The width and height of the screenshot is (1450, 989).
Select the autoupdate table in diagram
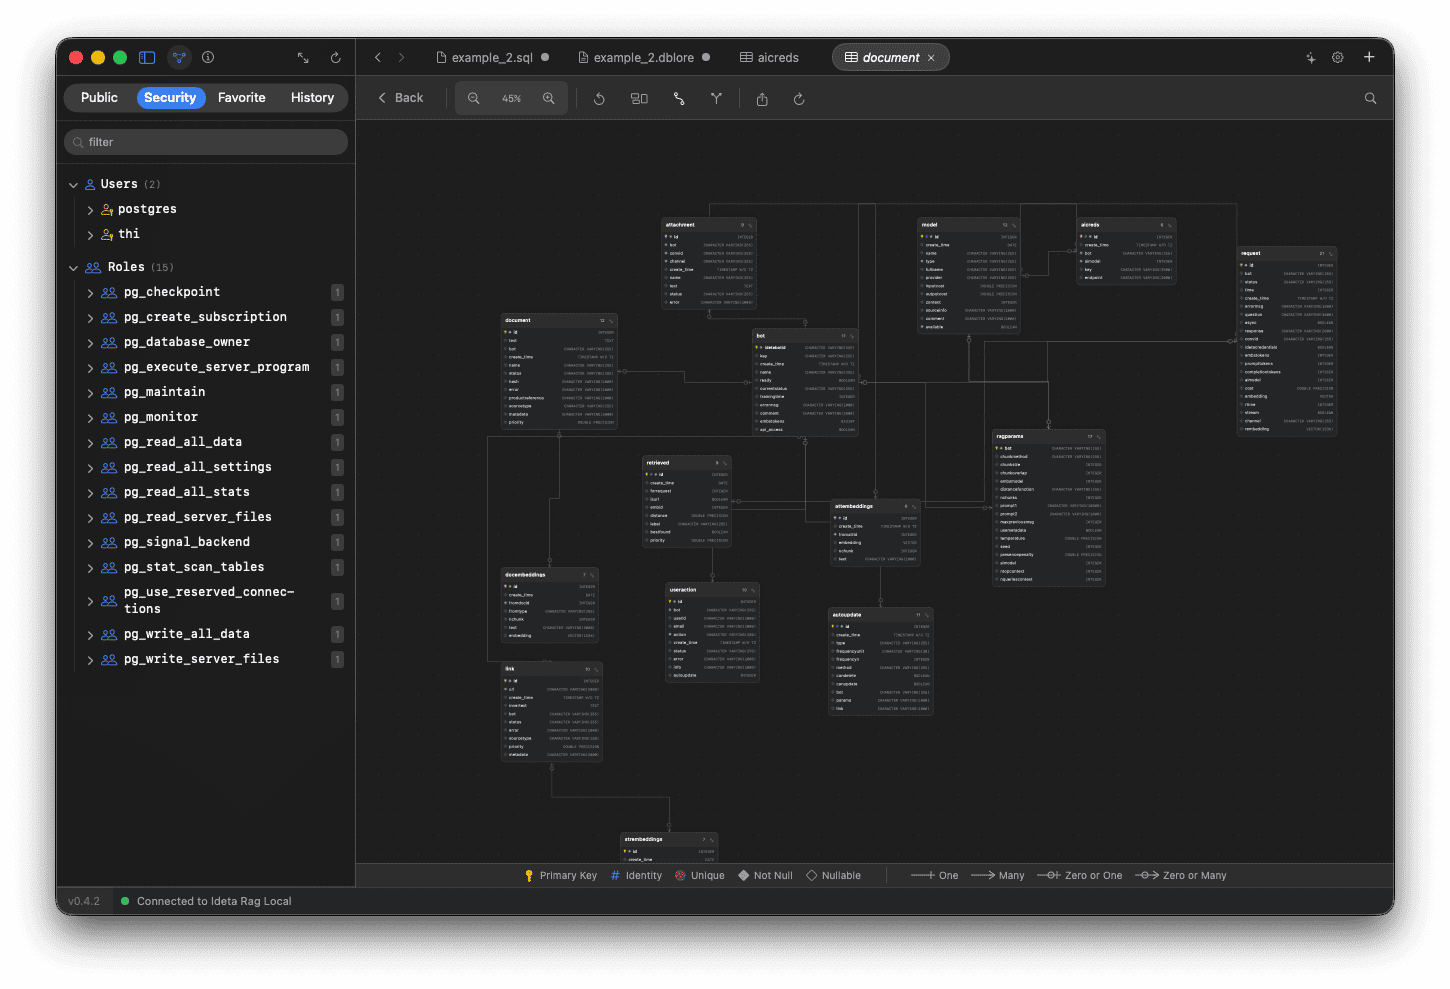[x=881, y=661]
